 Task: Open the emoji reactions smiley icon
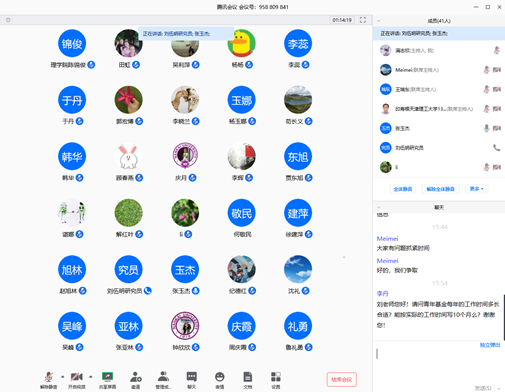pos(219,380)
